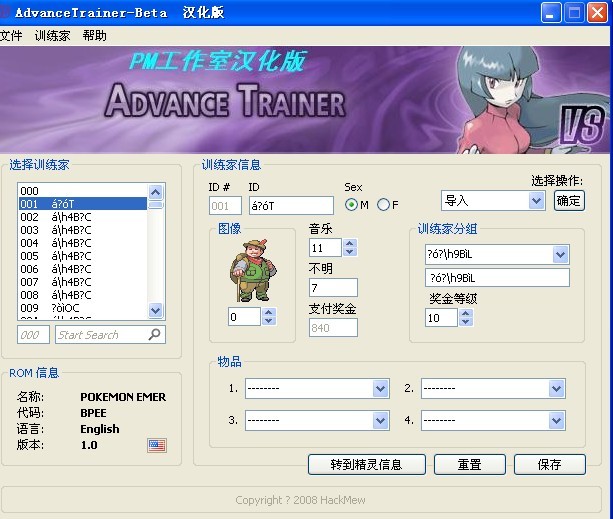Open item slot 3 dropdown

(x=380, y=421)
